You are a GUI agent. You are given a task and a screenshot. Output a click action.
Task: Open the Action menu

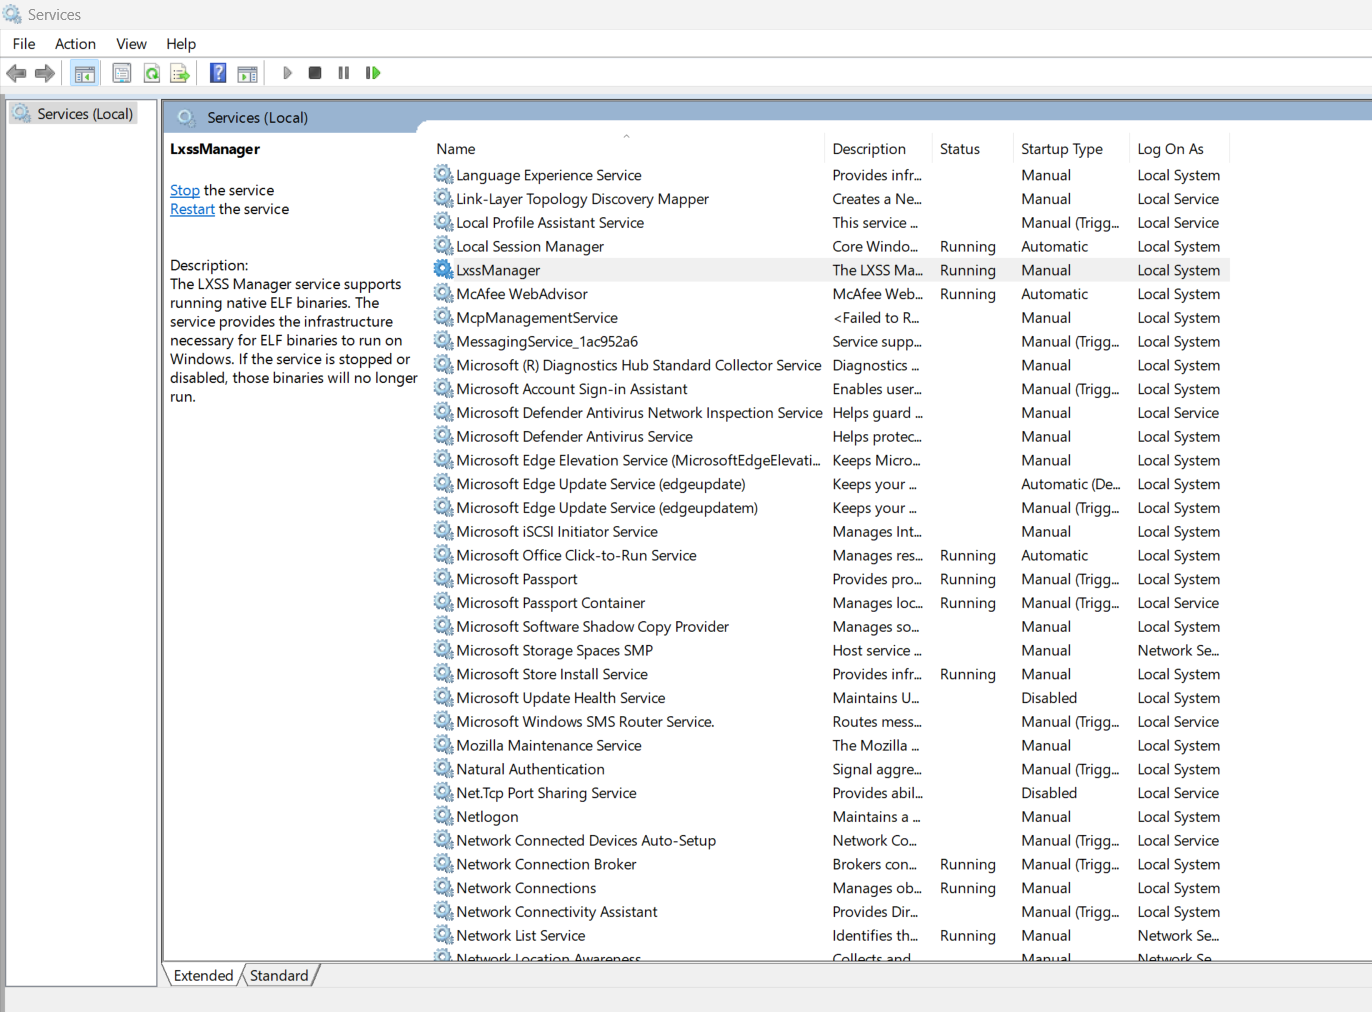[75, 43]
